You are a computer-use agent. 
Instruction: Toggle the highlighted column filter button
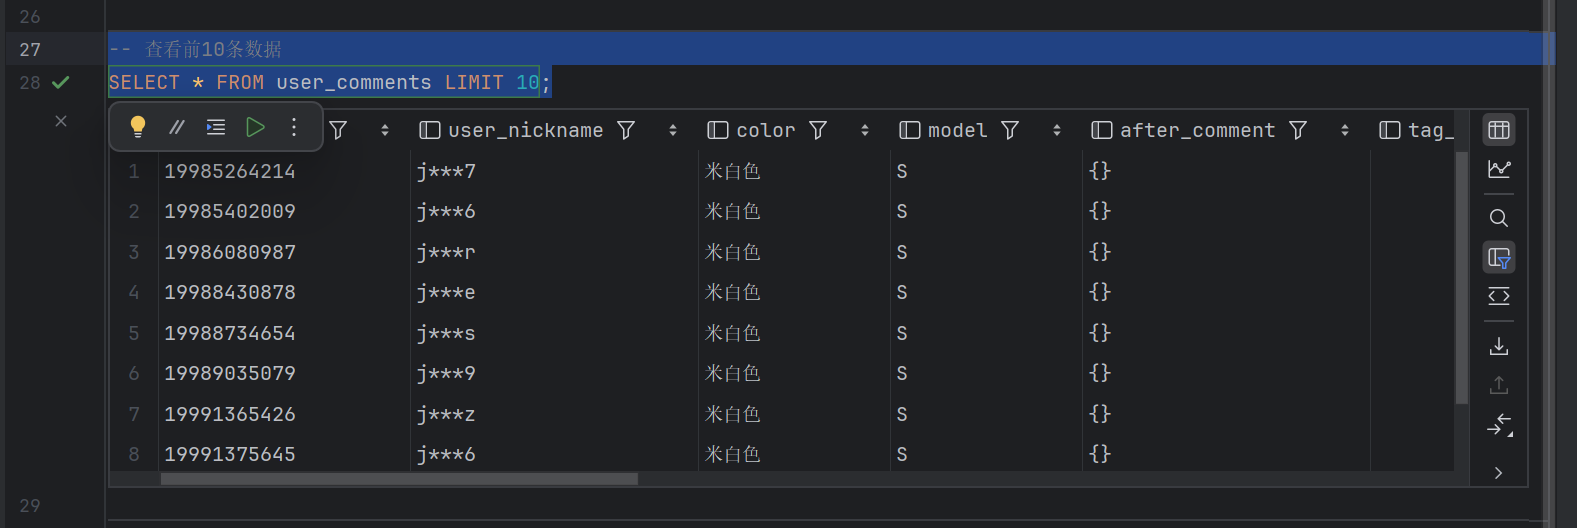pyautogui.click(x=1498, y=258)
